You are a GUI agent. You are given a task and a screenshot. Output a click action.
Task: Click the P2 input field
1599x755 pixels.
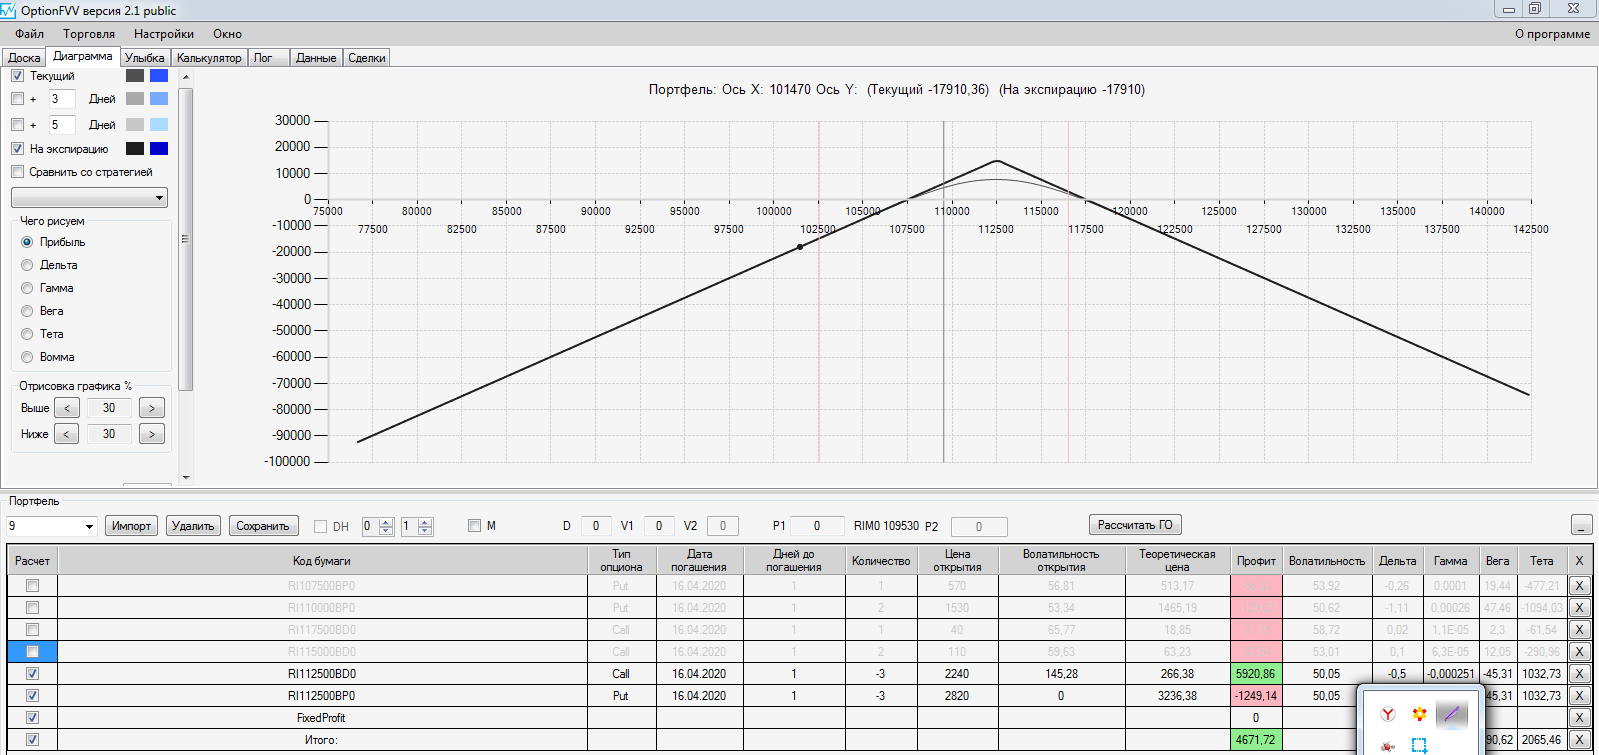point(978,526)
